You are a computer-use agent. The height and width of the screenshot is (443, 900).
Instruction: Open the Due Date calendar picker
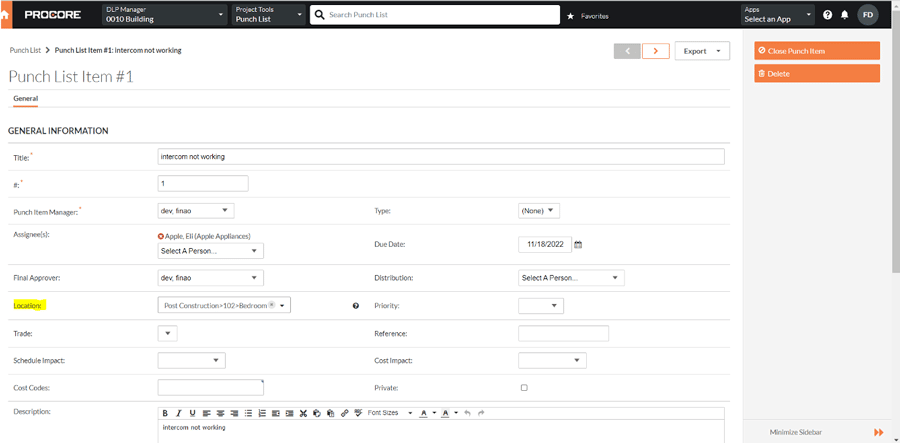[578, 244]
